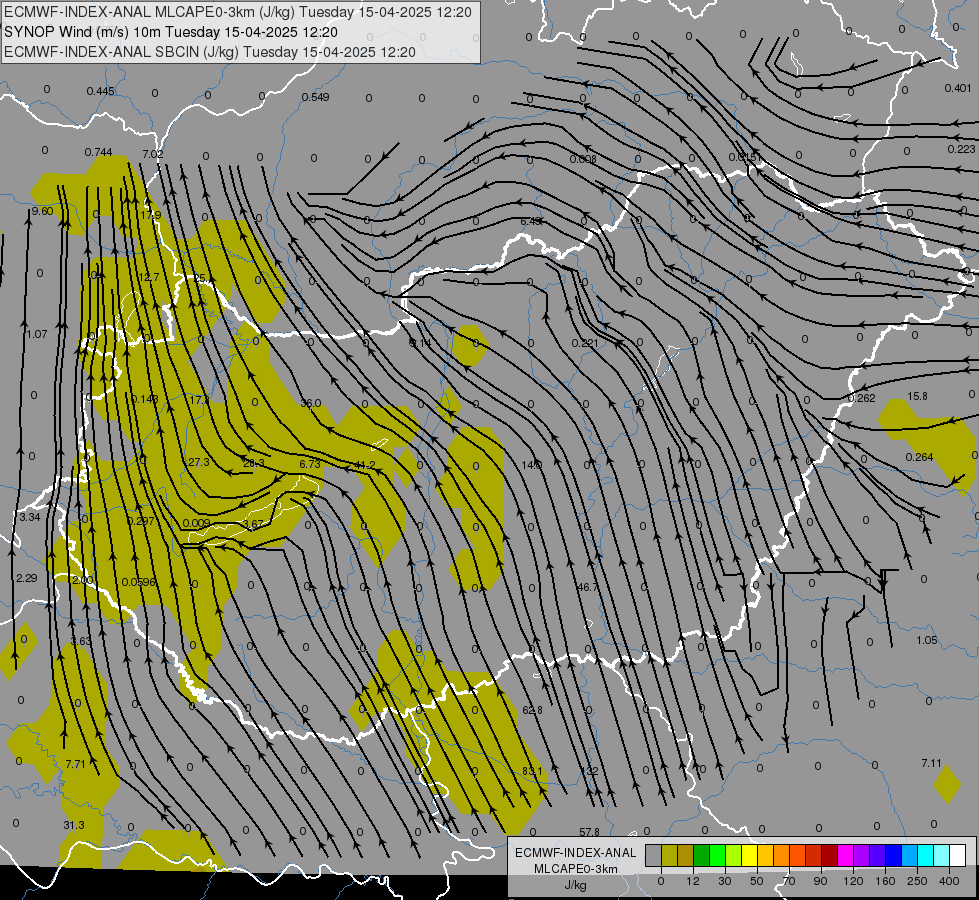Viewport: 979px width, 900px height.
Task: Click the SYNOP Wind 10m header line
Action: [170, 32]
